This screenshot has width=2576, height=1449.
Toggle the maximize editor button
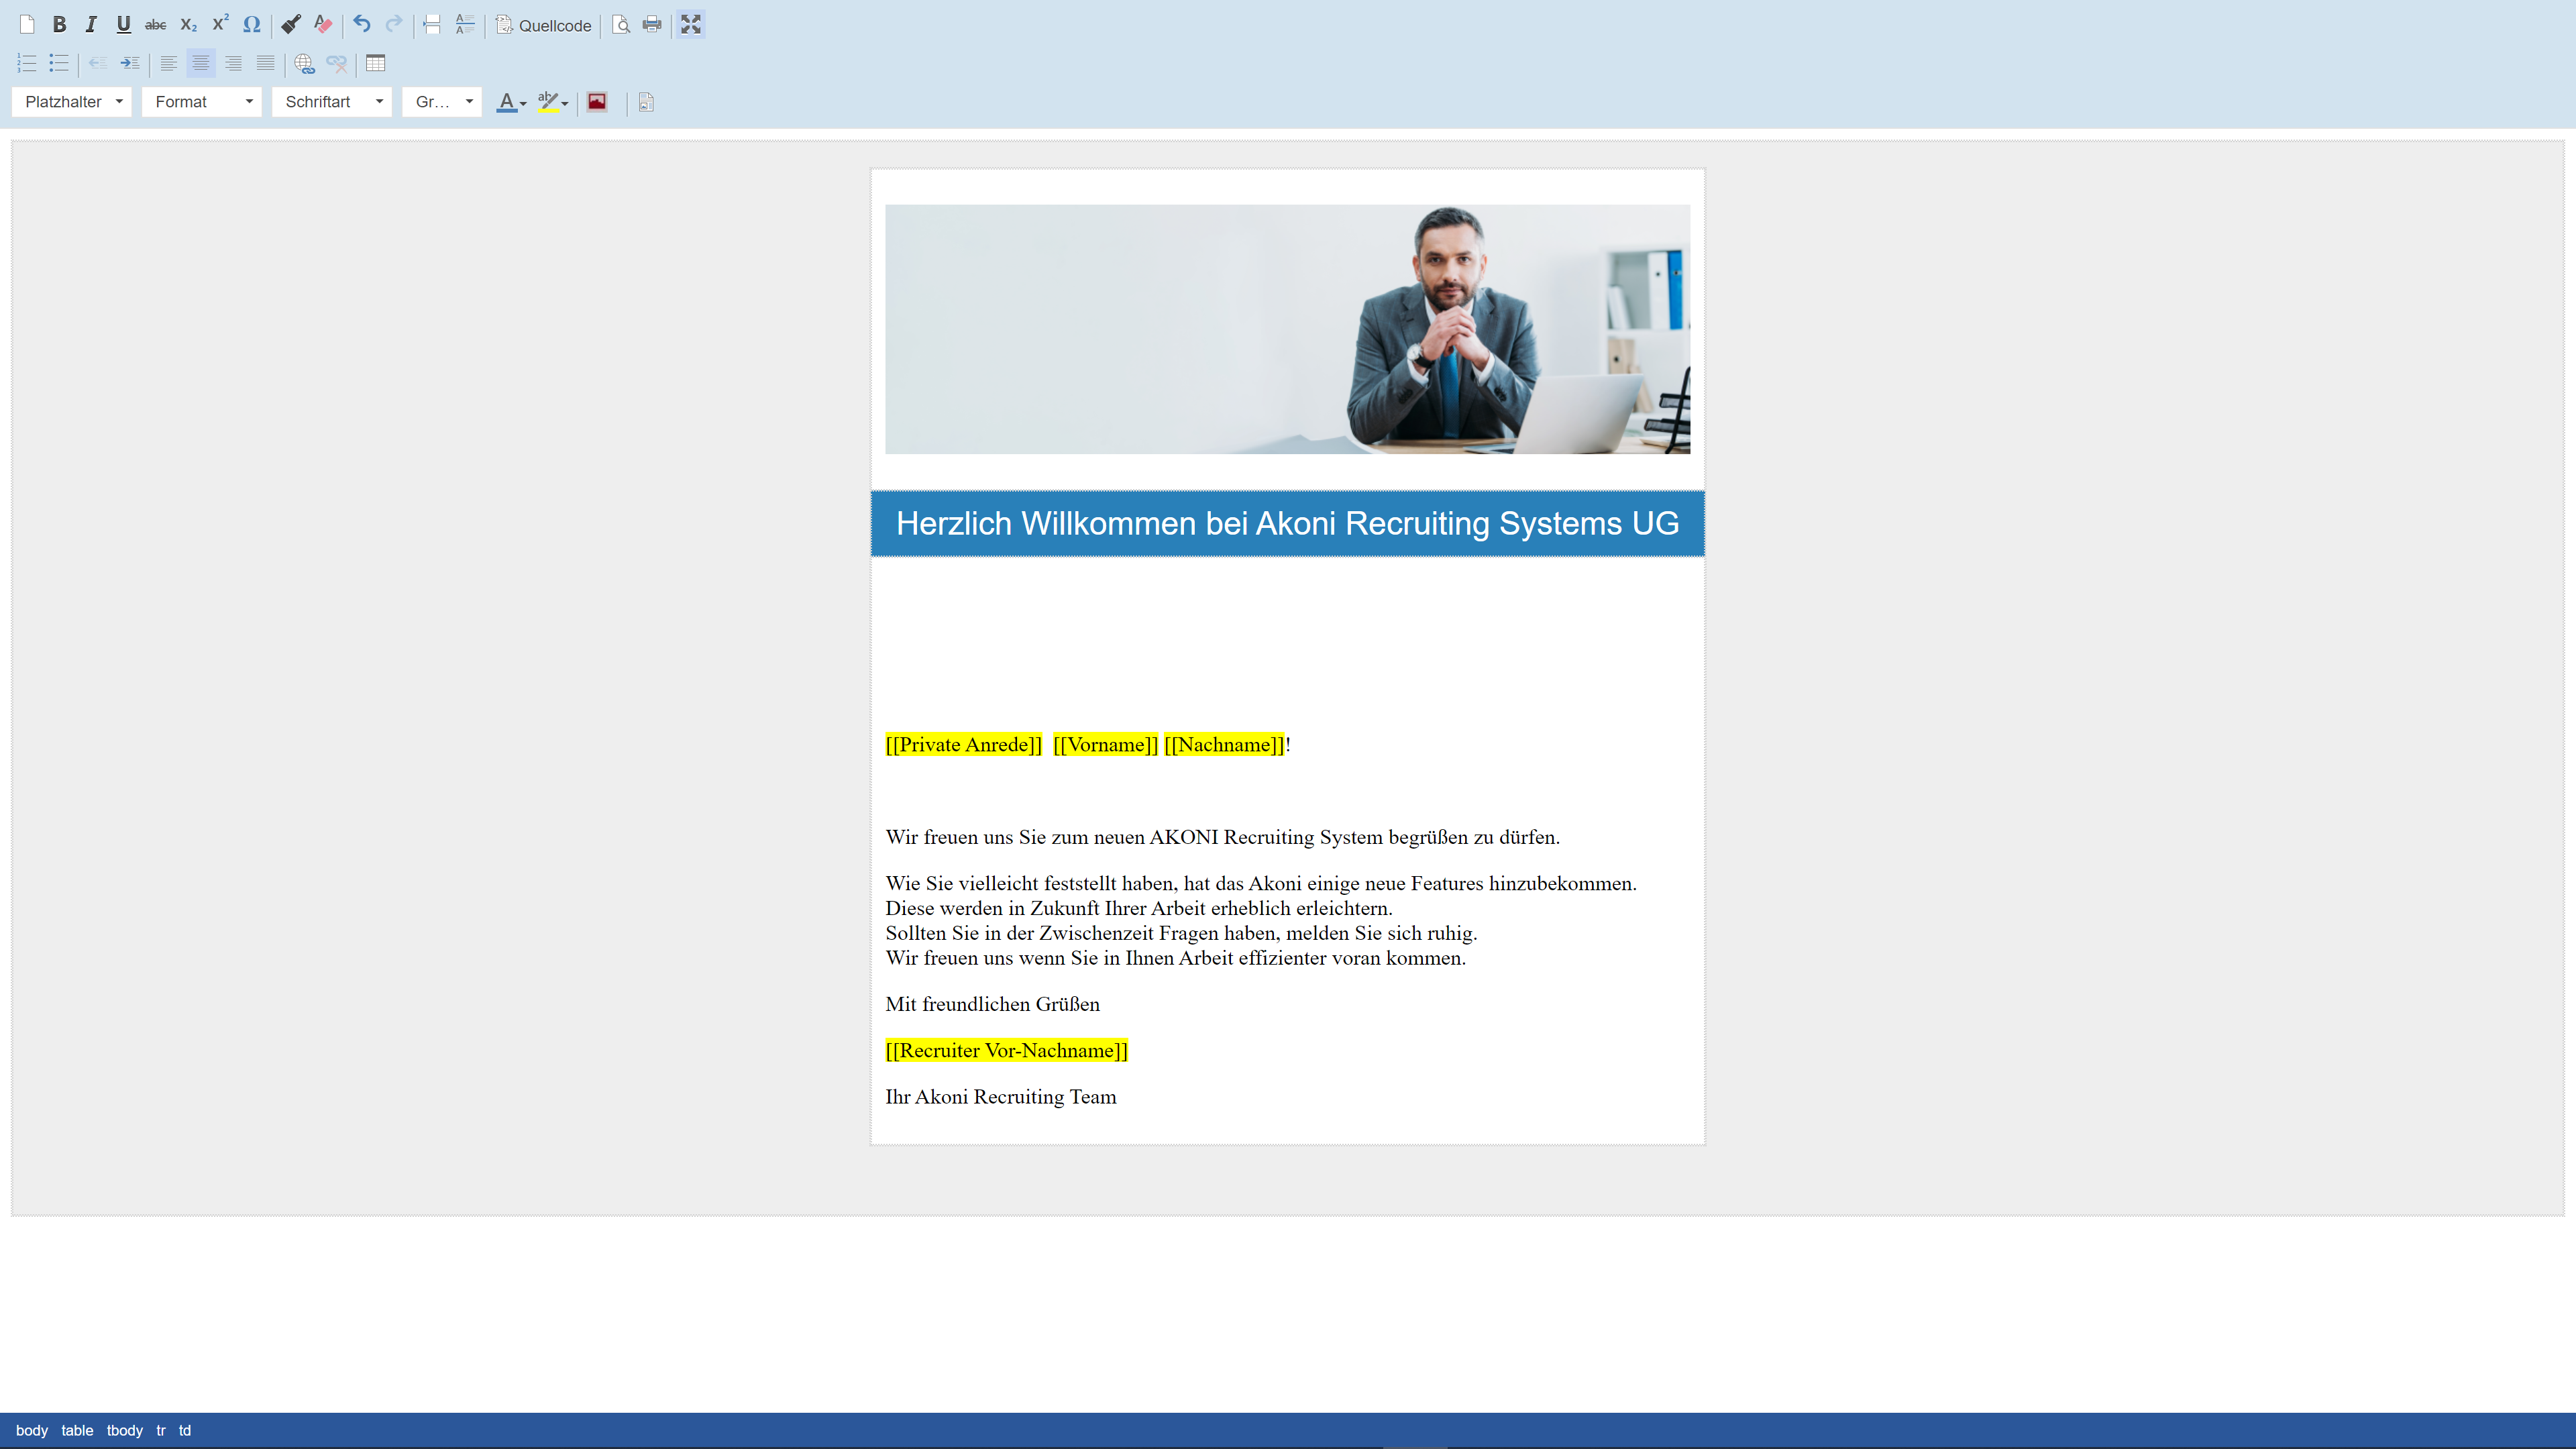coord(691,25)
